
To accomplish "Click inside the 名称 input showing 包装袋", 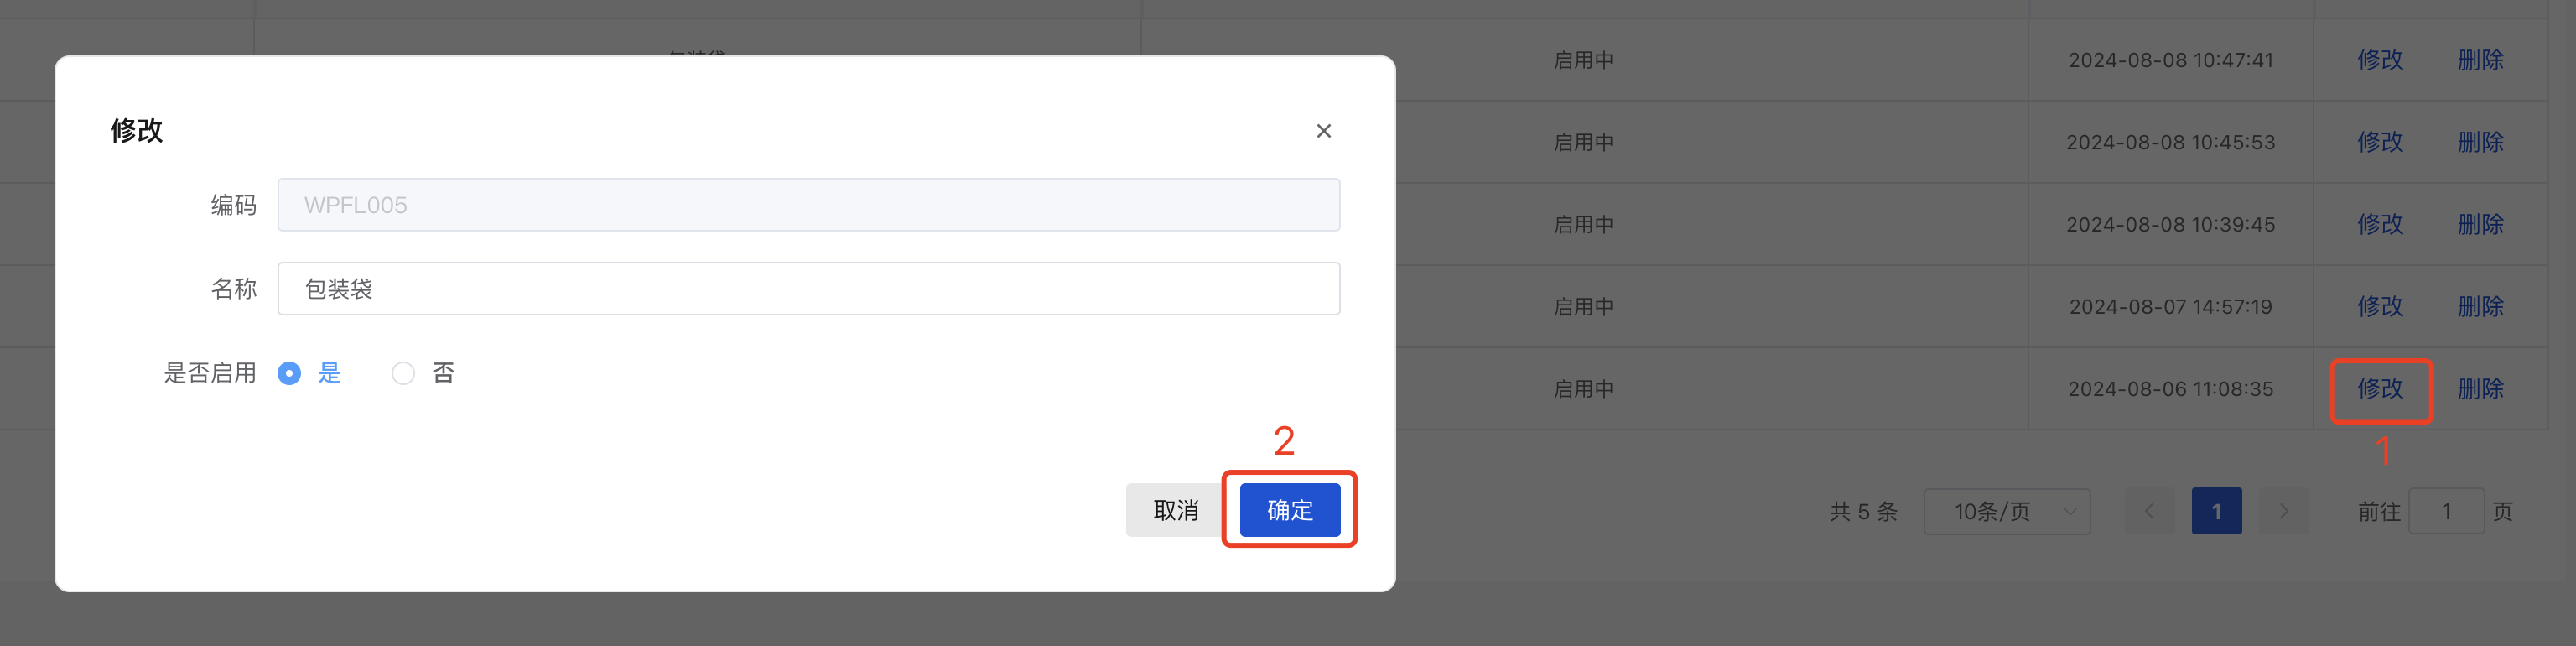I will [x=808, y=288].
